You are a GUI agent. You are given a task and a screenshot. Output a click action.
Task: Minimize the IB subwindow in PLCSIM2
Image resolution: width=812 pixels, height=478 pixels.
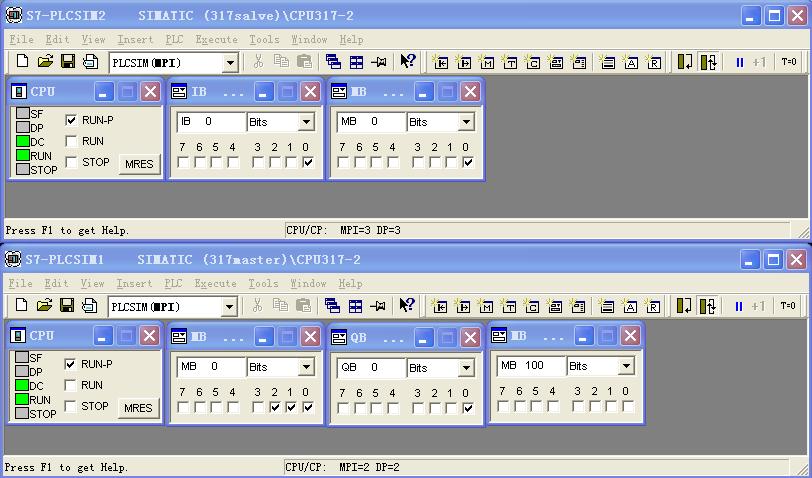(263, 92)
